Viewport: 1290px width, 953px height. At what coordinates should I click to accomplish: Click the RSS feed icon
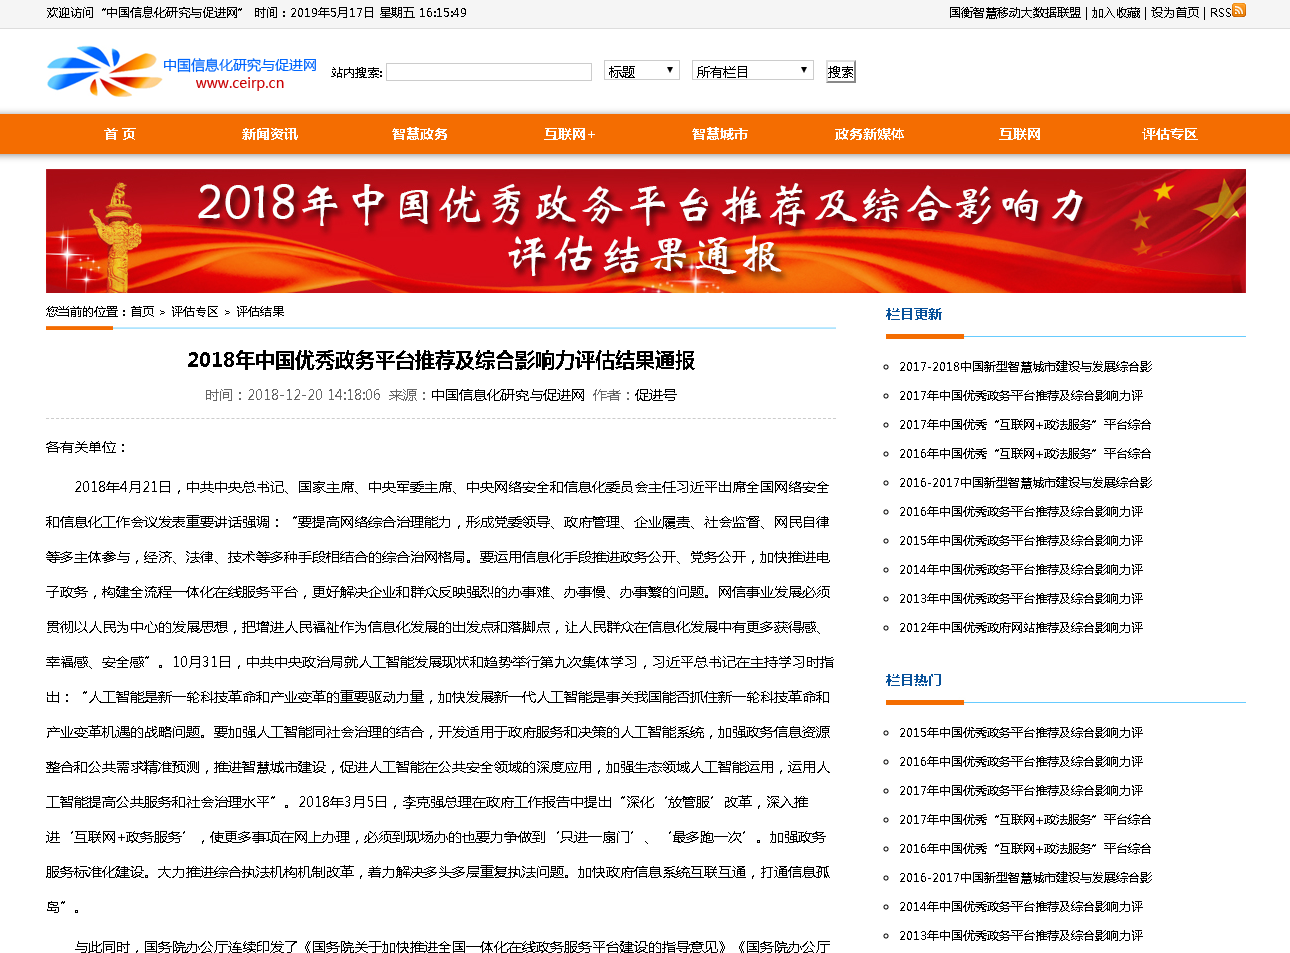coord(1239,11)
